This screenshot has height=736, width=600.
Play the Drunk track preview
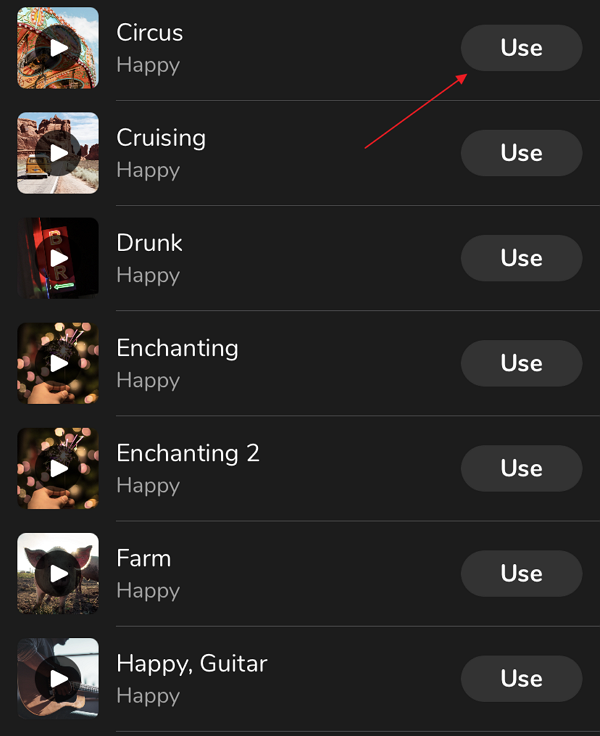coord(58,258)
